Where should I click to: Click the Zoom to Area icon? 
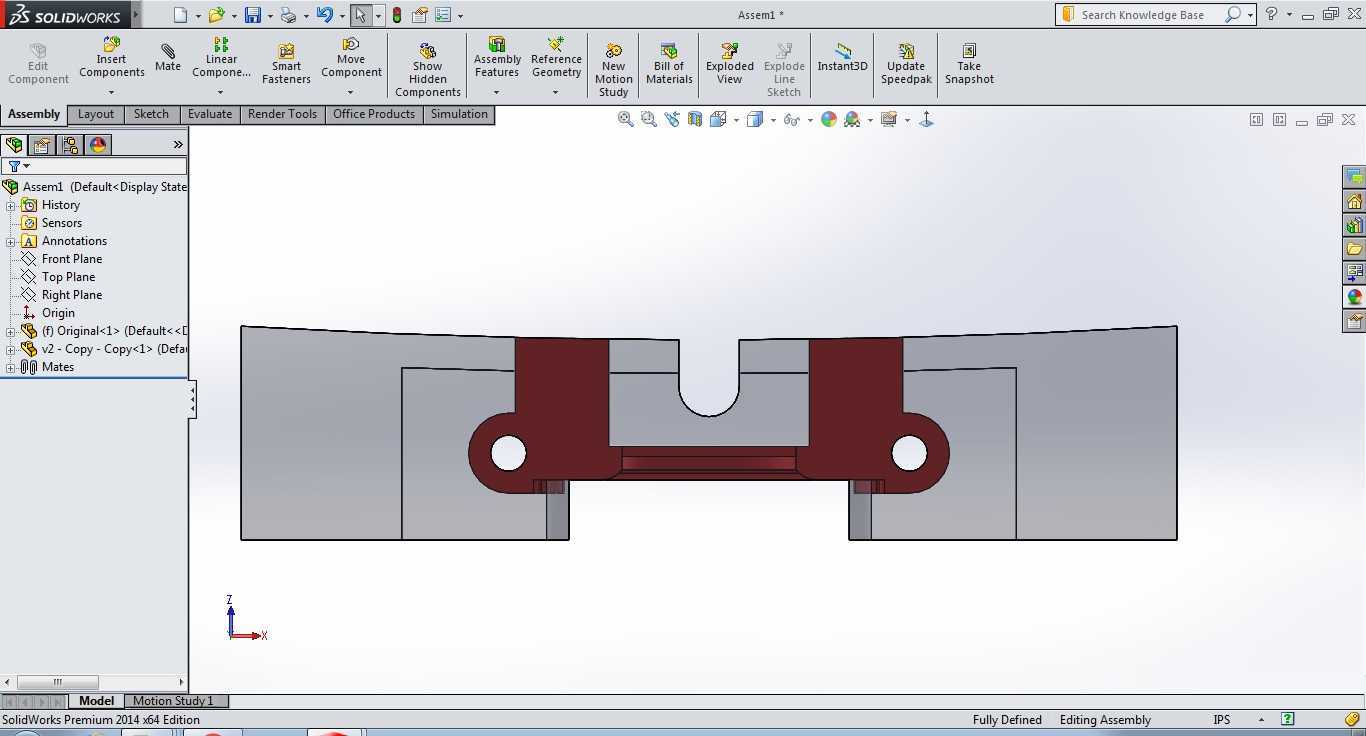[x=649, y=119]
